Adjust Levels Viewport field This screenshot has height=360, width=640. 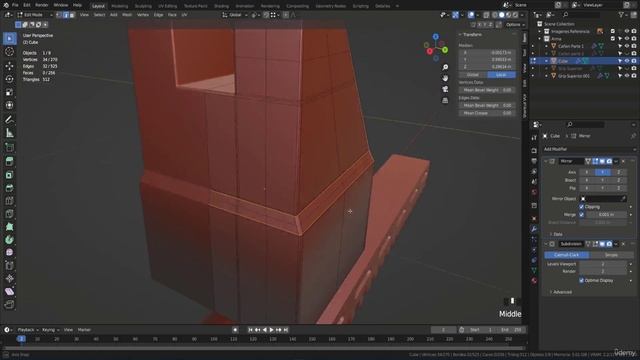pyautogui.click(x=602, y=264)
